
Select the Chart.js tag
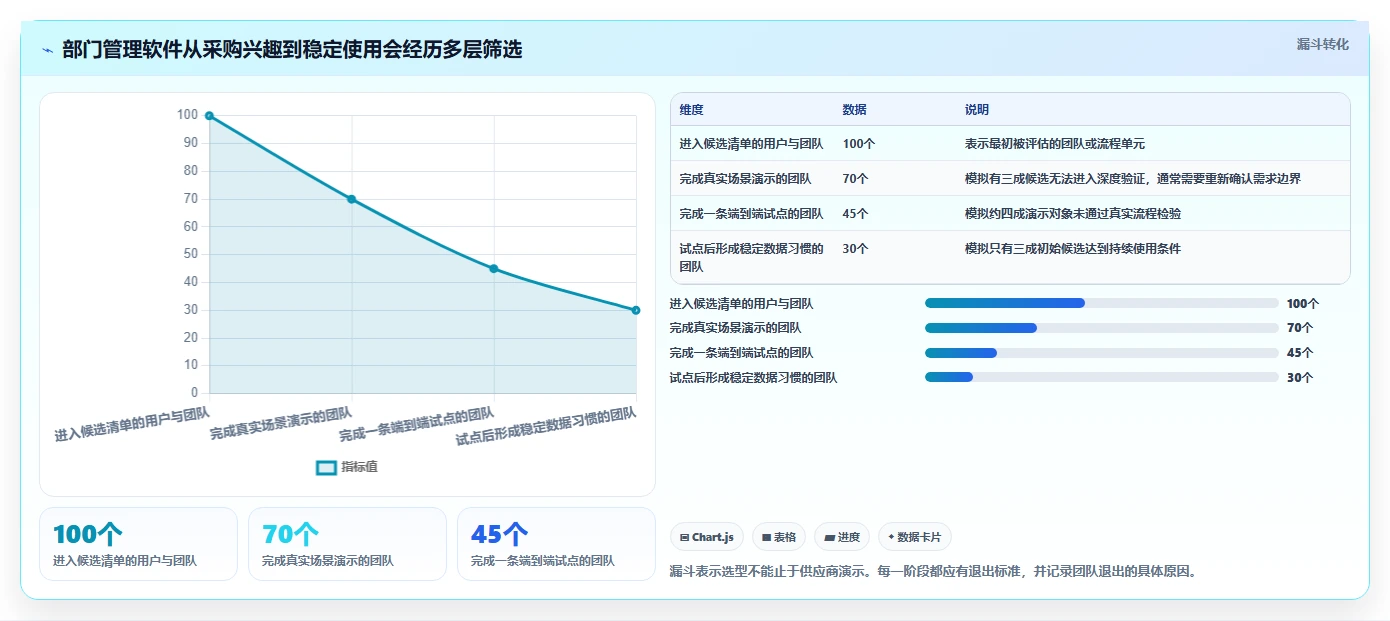pyautogui.click(x=707, y=537)
